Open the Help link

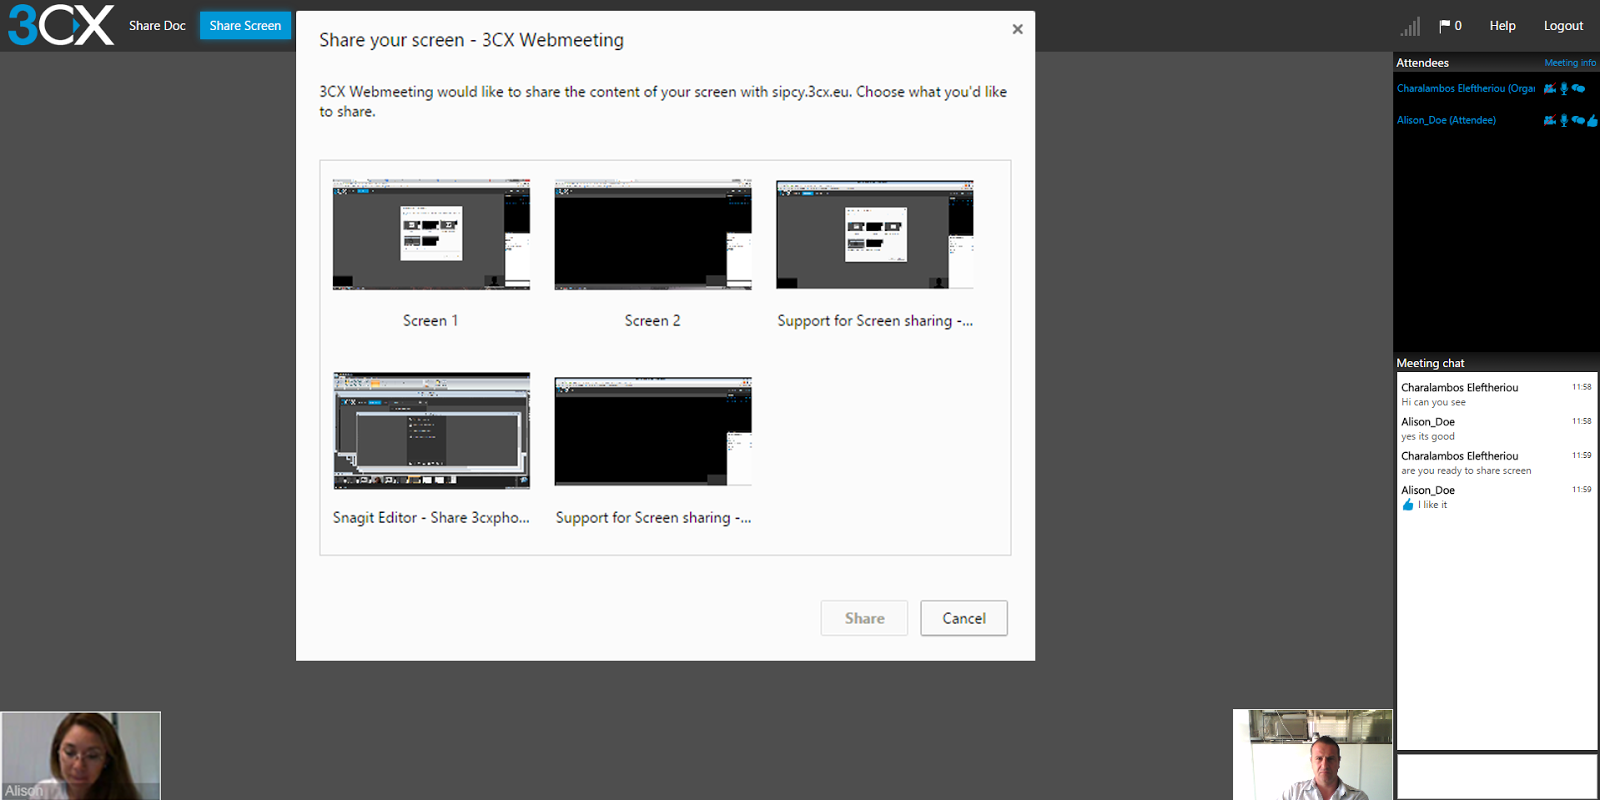coord(1502,26)
